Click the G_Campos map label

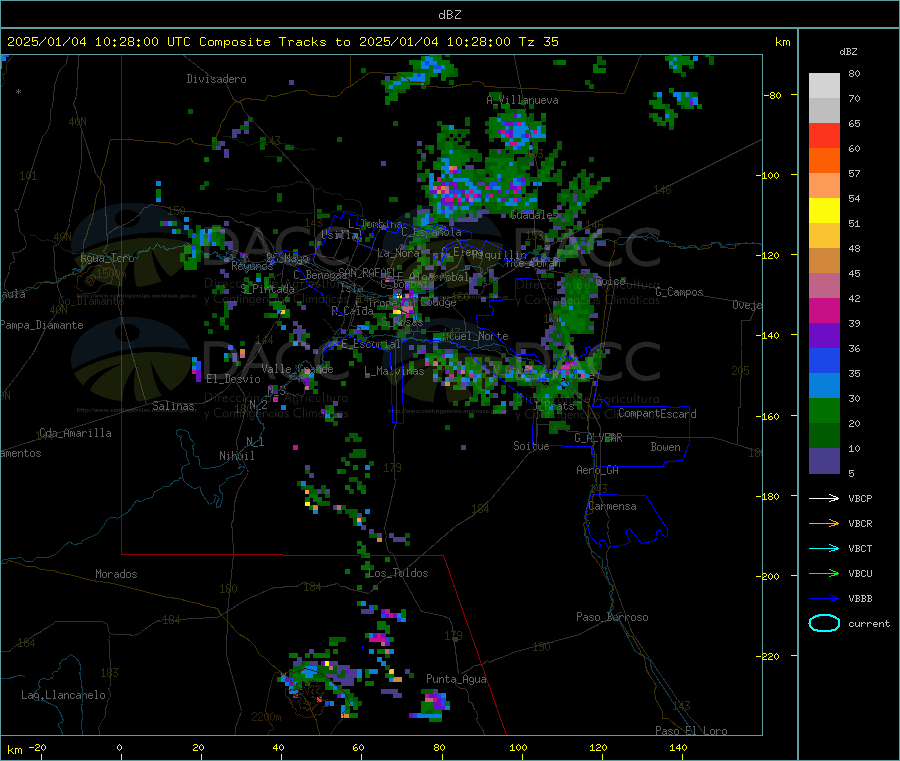(680, 292)
